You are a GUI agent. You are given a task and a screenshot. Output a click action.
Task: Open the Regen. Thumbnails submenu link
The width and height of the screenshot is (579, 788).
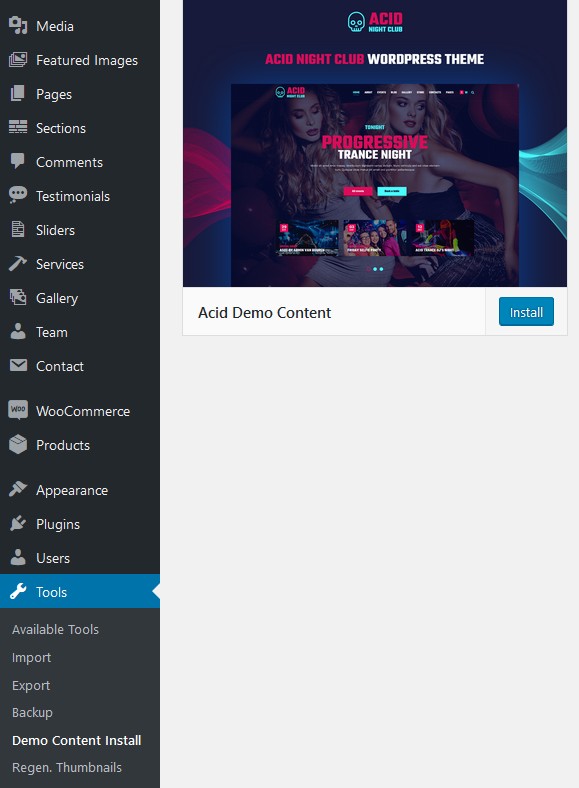67,767
